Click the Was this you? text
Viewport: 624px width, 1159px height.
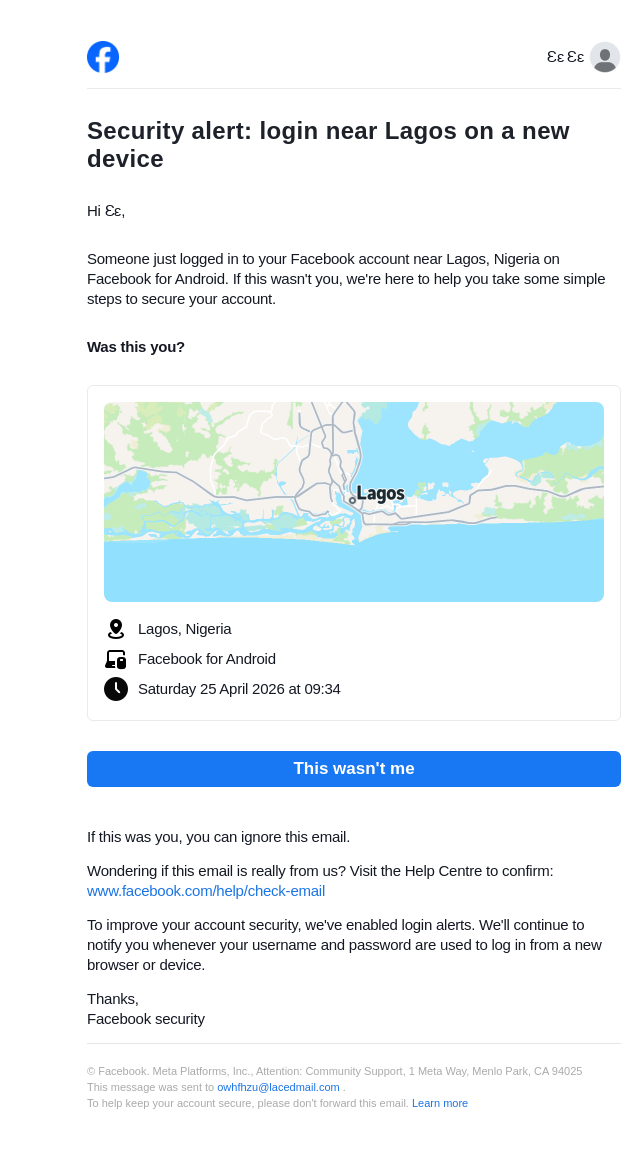(136, 347)
